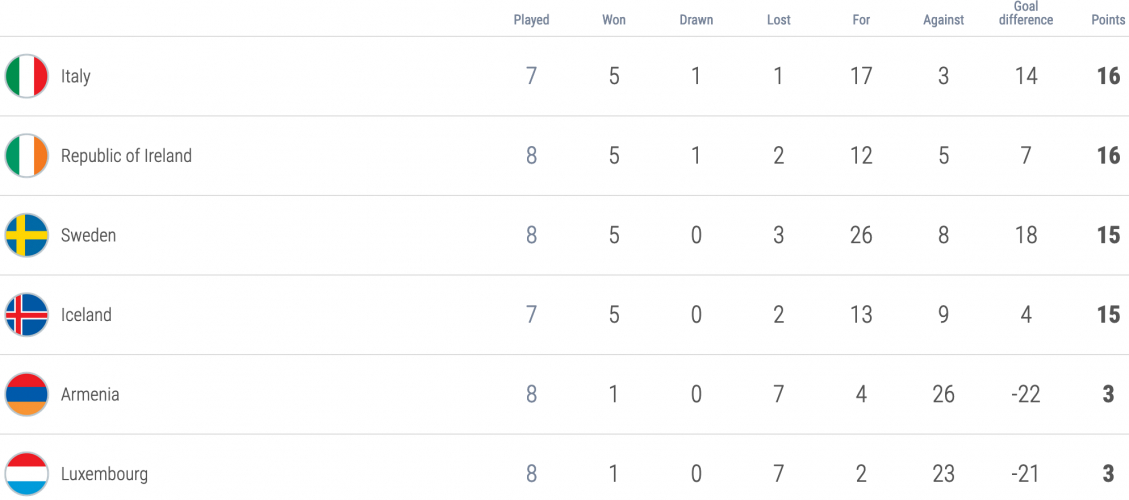The width and height of the screenshot is (1129, 500).
Task: Open the Italy team link
Action: pyautogui.click(x=76, y=76)
